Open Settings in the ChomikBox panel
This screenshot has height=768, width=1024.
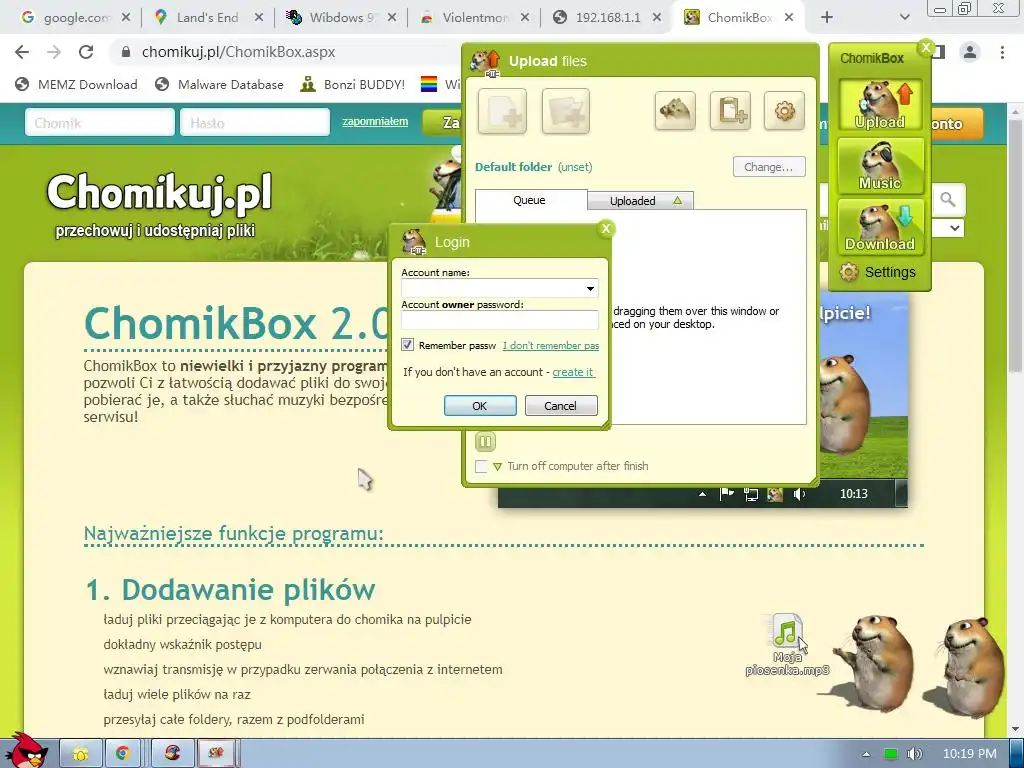[x=878, y=272]
